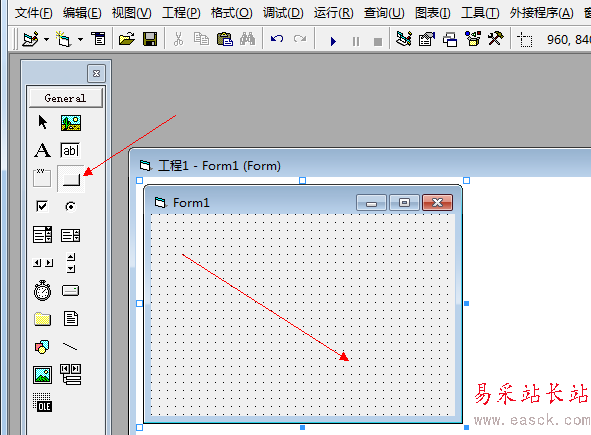Select the Pointer tool in toolbox
591x435 pixels.
43,123
